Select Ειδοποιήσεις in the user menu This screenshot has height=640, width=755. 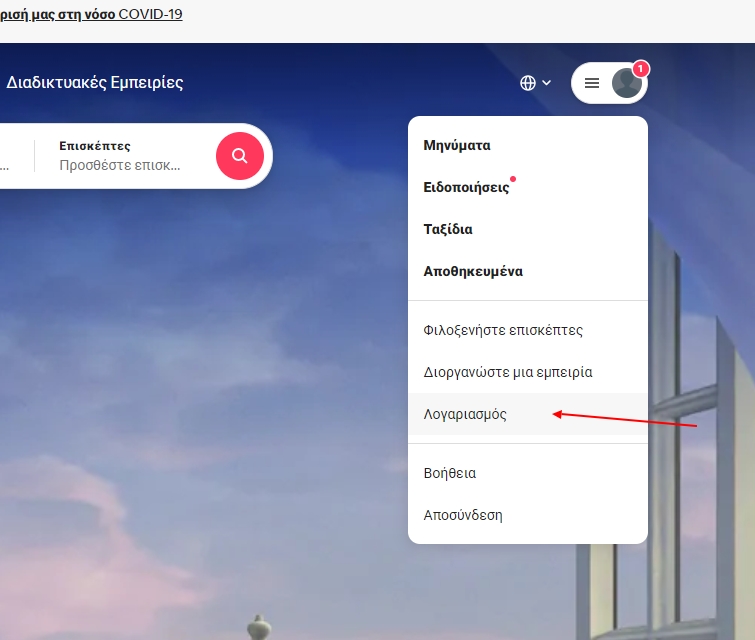click(466, 187)
